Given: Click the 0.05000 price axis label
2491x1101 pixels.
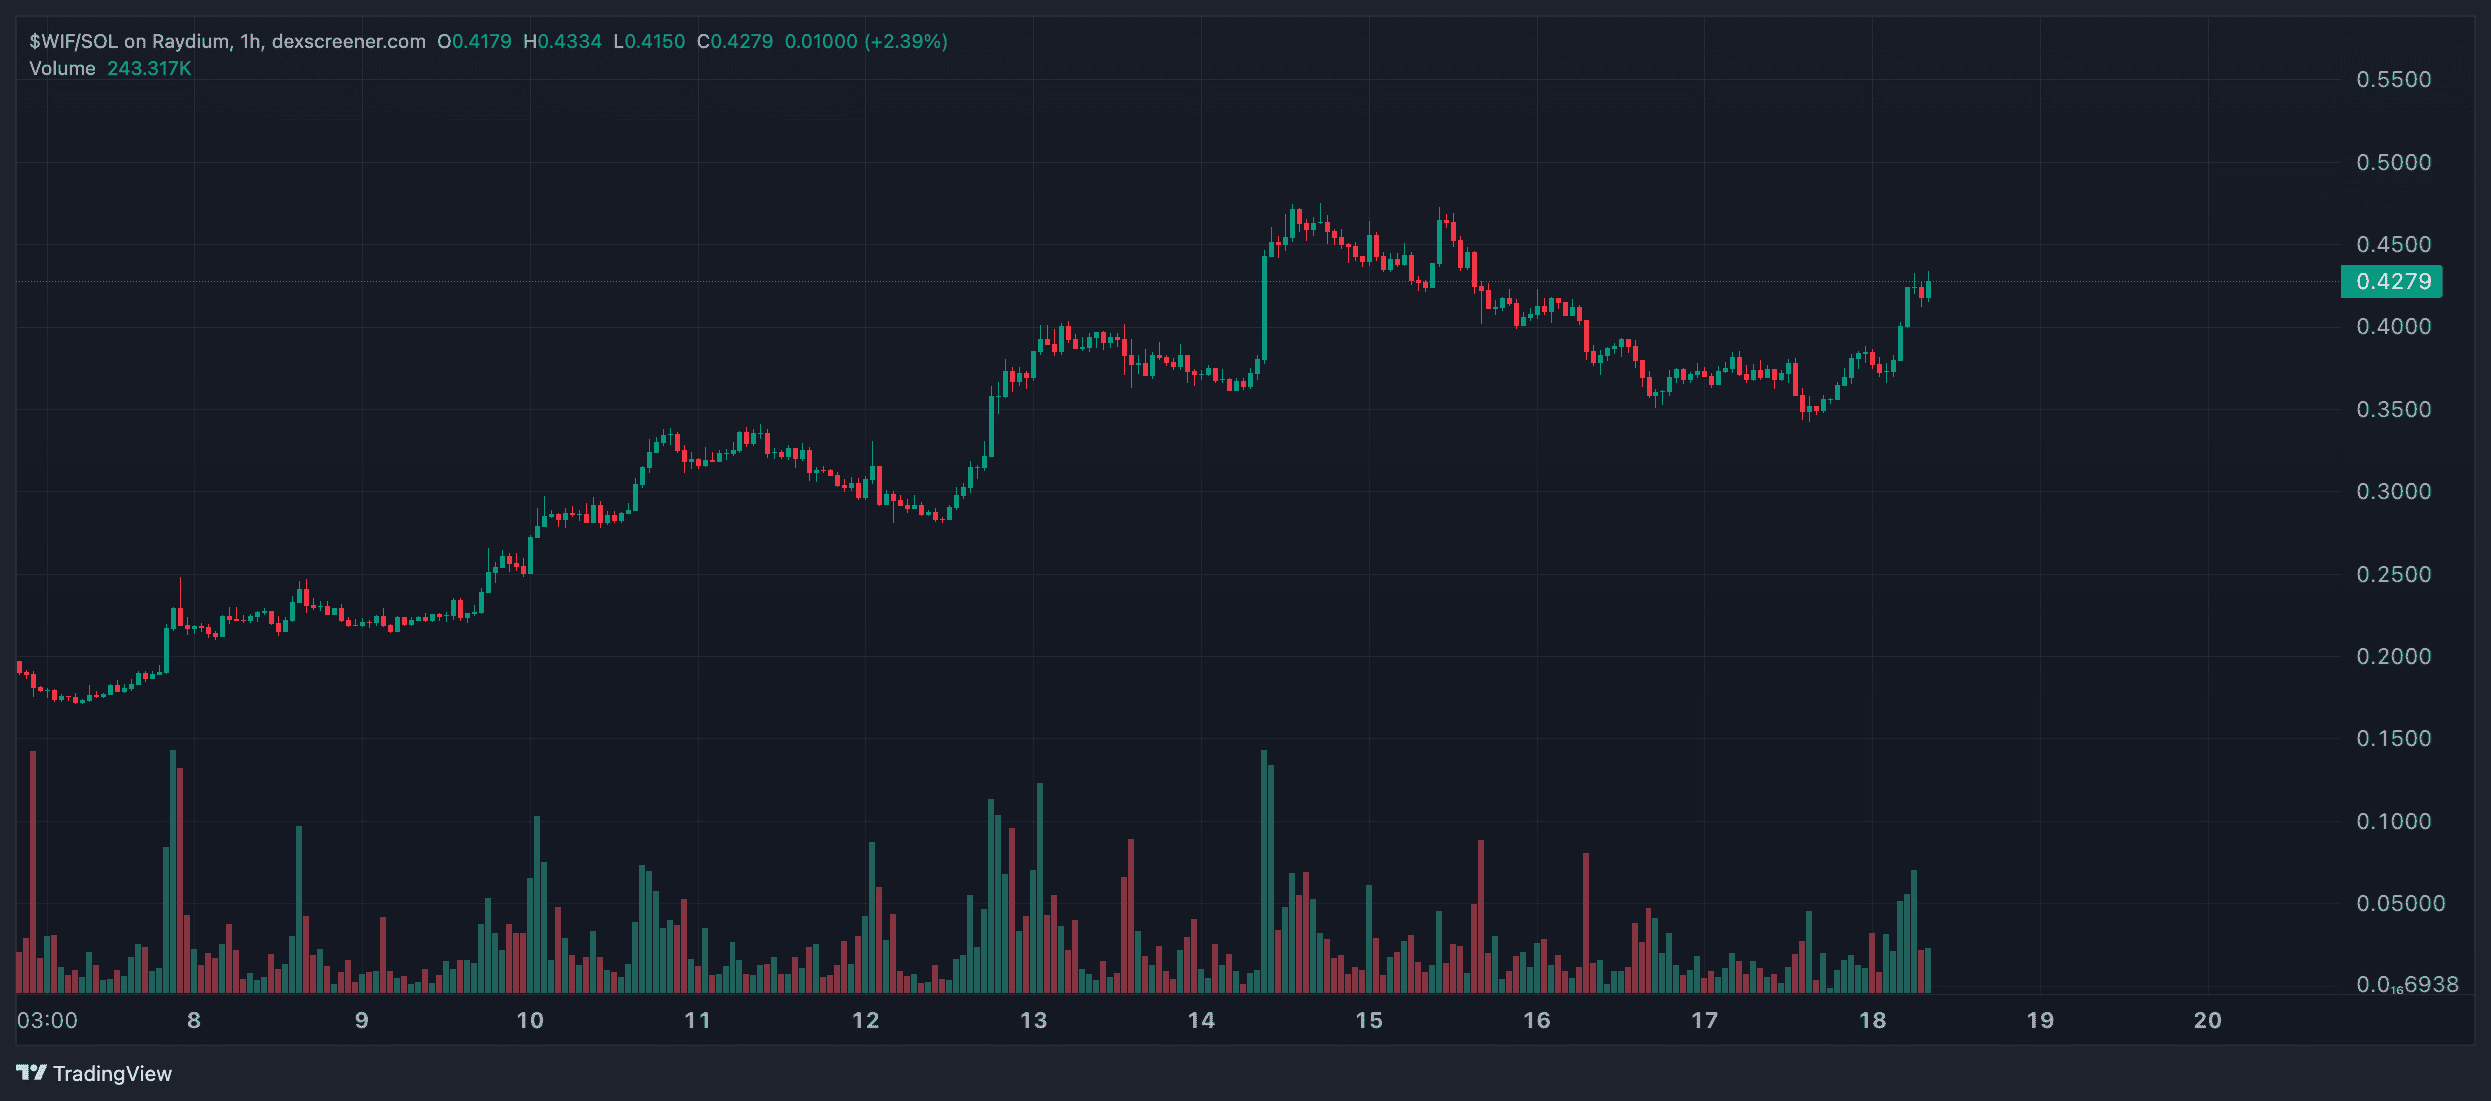Looking at the screenshot, I should (2400, 903).
